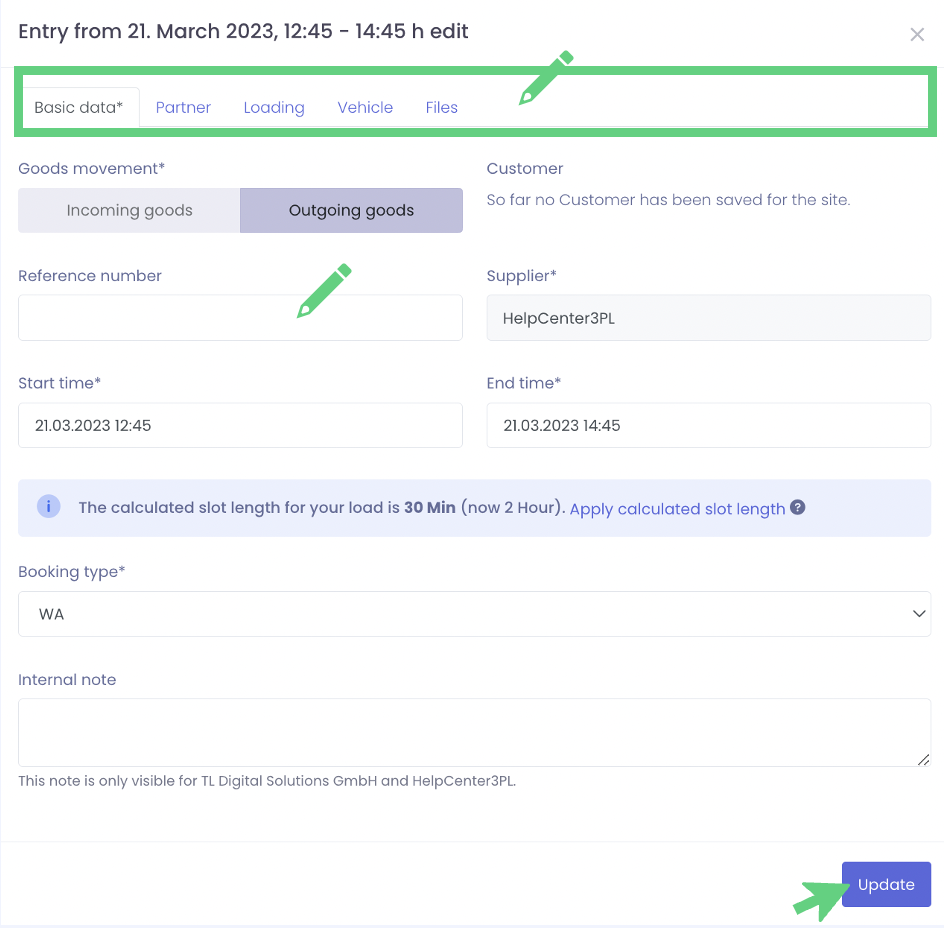Click the Start time field

240,425
